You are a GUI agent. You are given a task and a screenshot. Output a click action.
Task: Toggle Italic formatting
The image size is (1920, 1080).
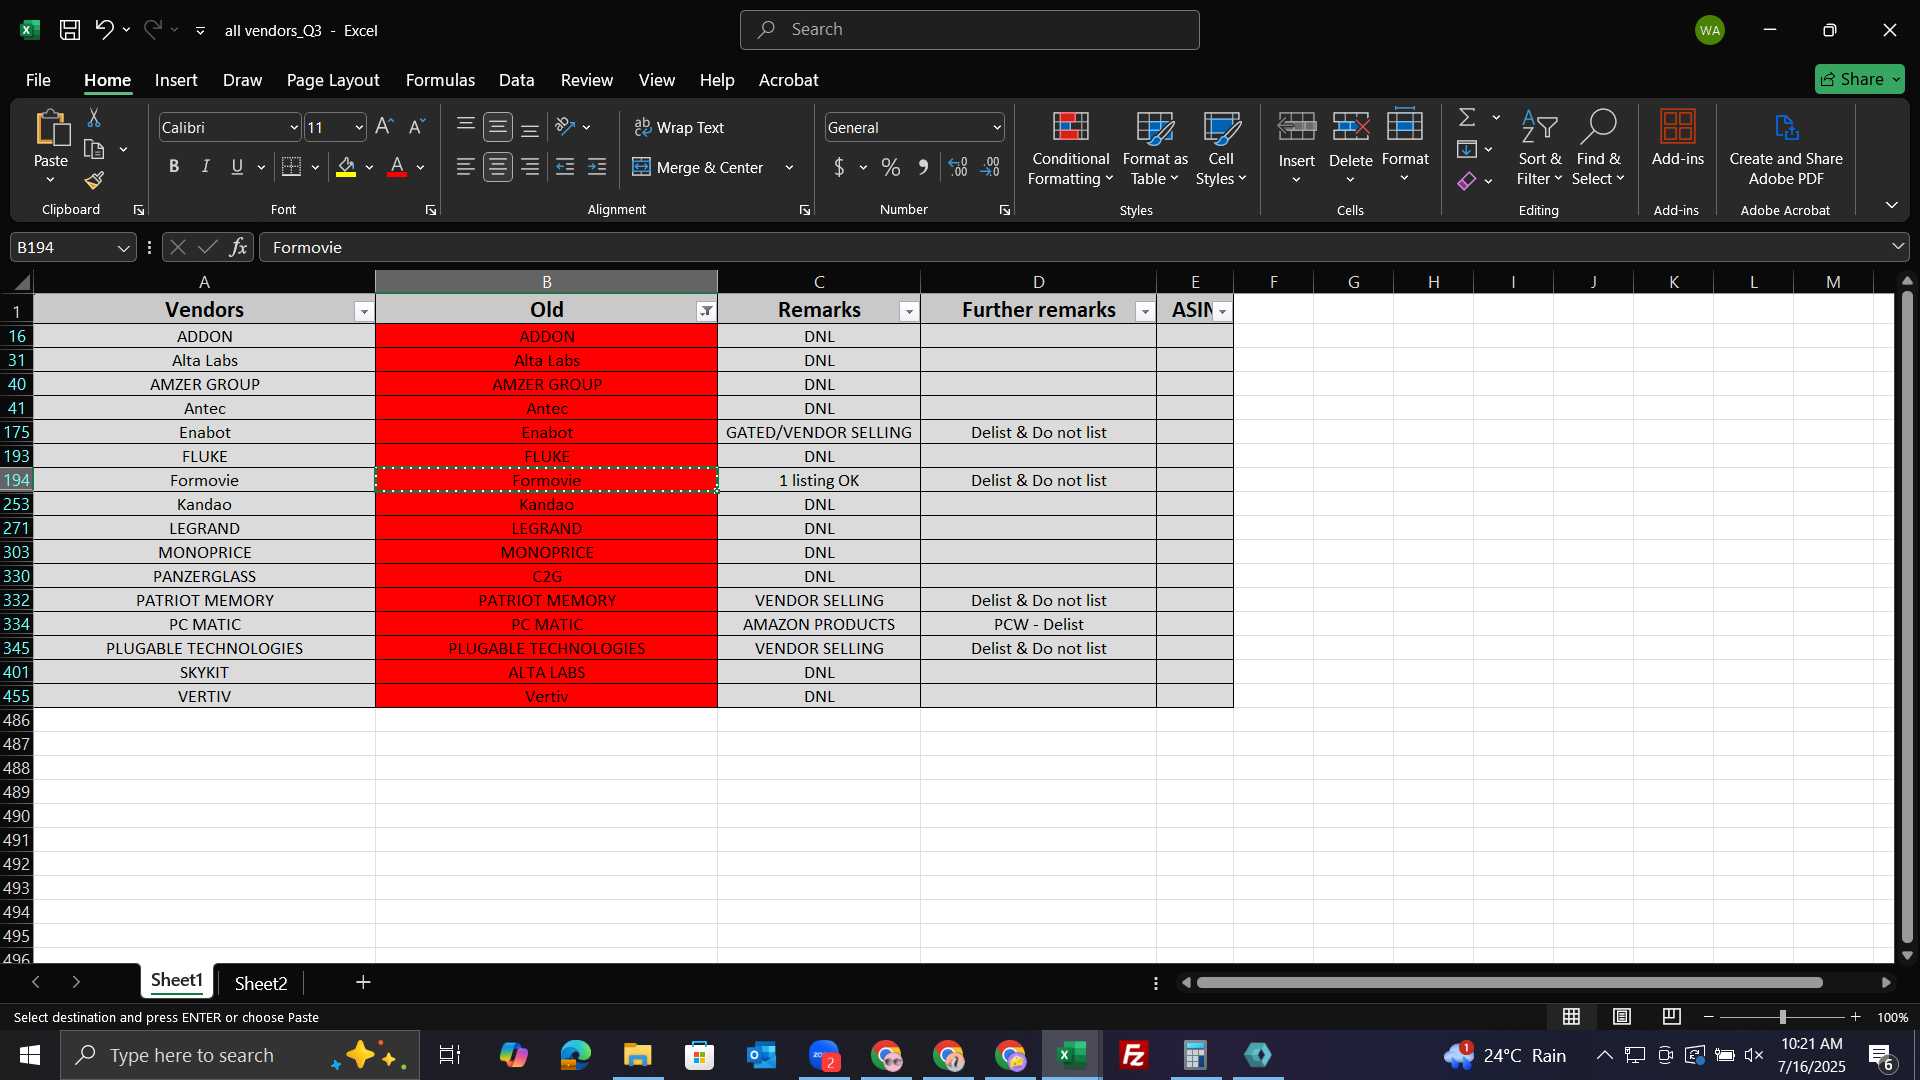click(x=206, y=167)
